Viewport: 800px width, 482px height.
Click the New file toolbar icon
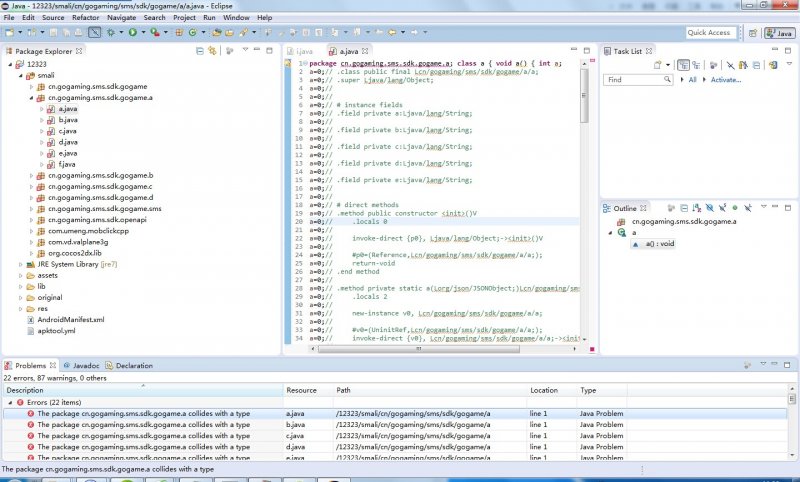10,33
